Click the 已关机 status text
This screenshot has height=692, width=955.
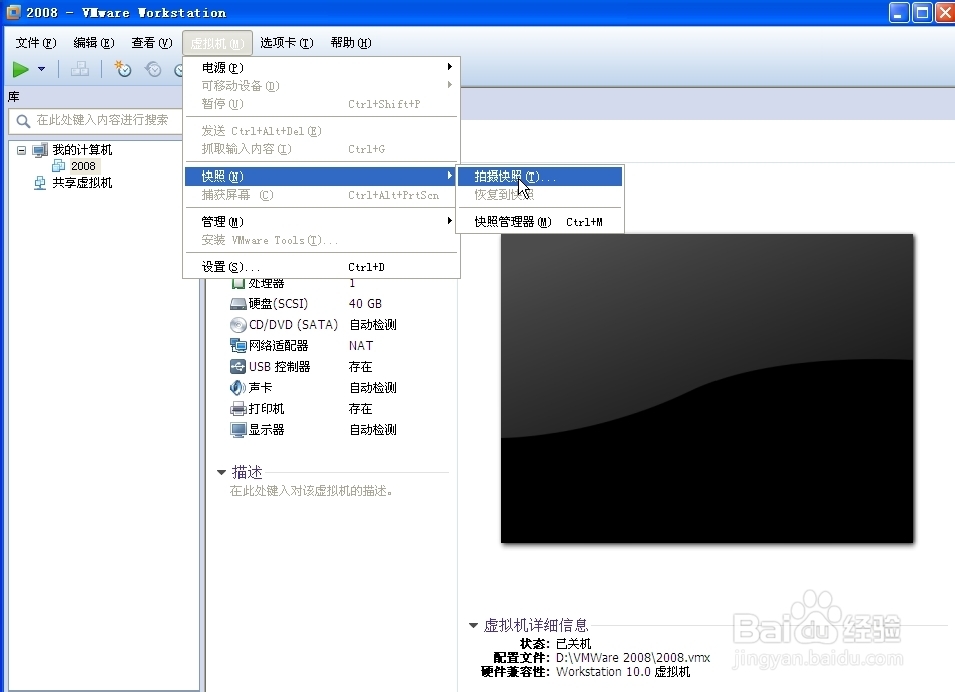[x=573, y=644]
